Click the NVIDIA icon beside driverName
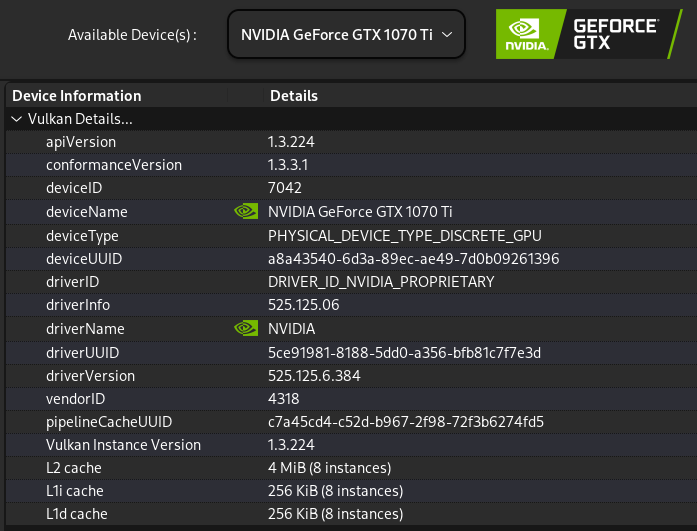 246,328
